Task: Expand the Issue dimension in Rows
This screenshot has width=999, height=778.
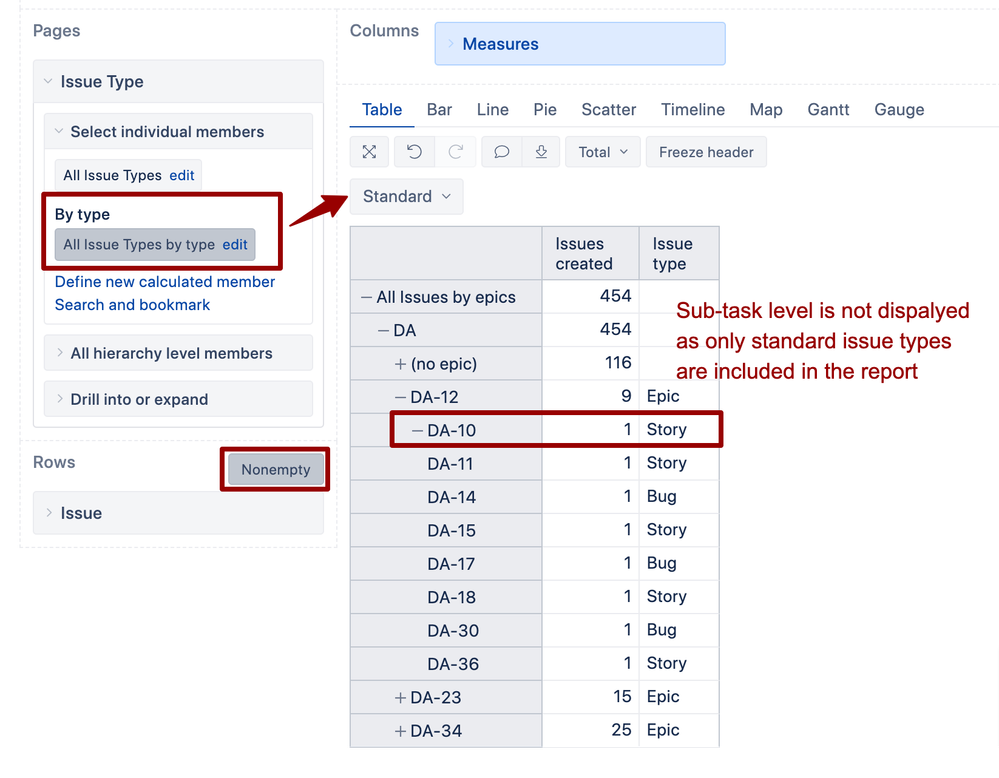Action: pyautogui.click(x=49, y=513)
